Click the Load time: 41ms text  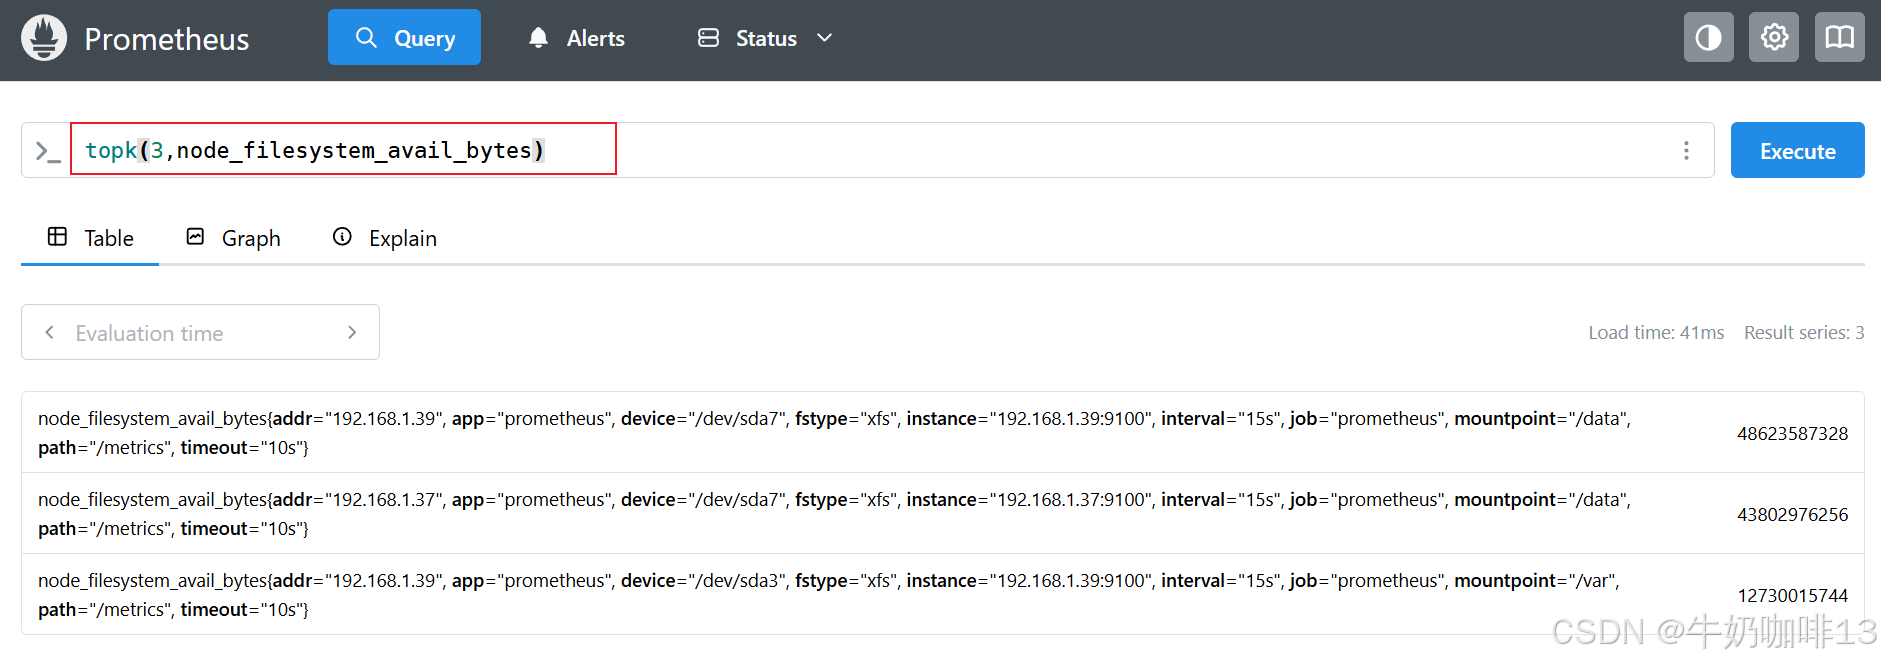coord(1656,333)
